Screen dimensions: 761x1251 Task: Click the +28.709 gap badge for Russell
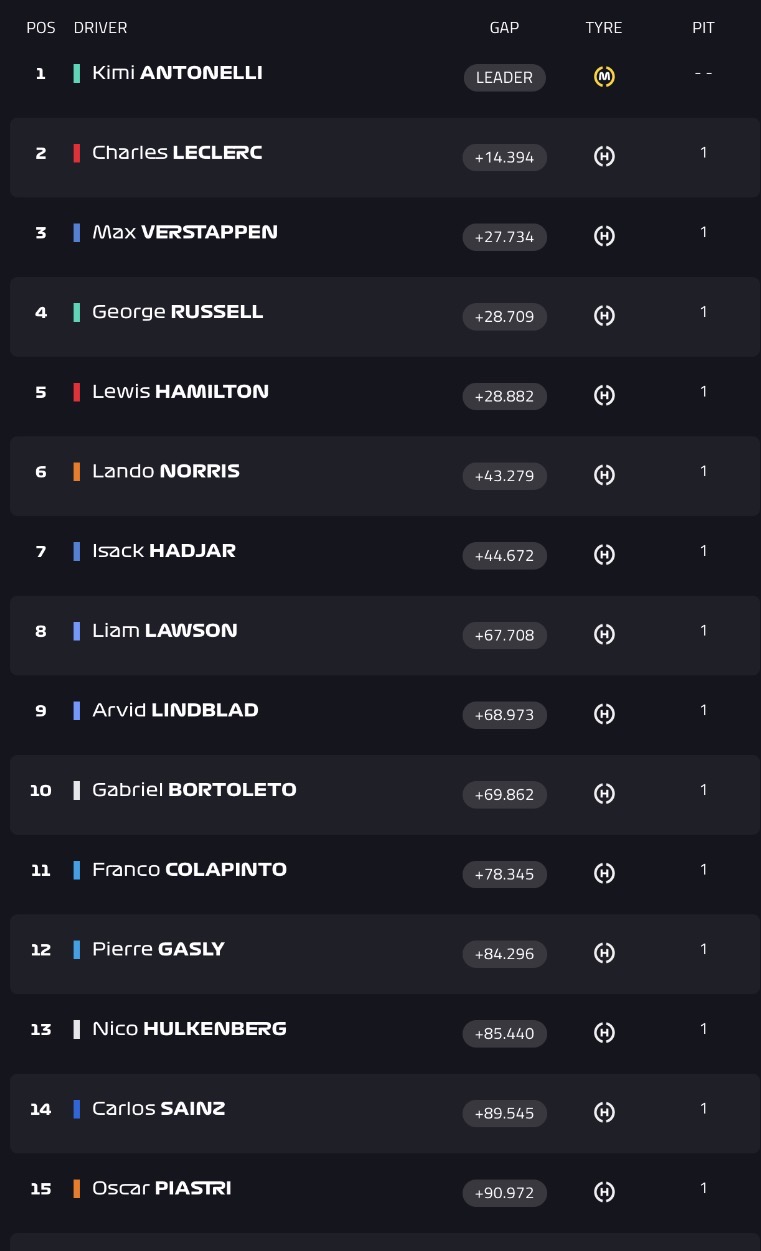504,316
